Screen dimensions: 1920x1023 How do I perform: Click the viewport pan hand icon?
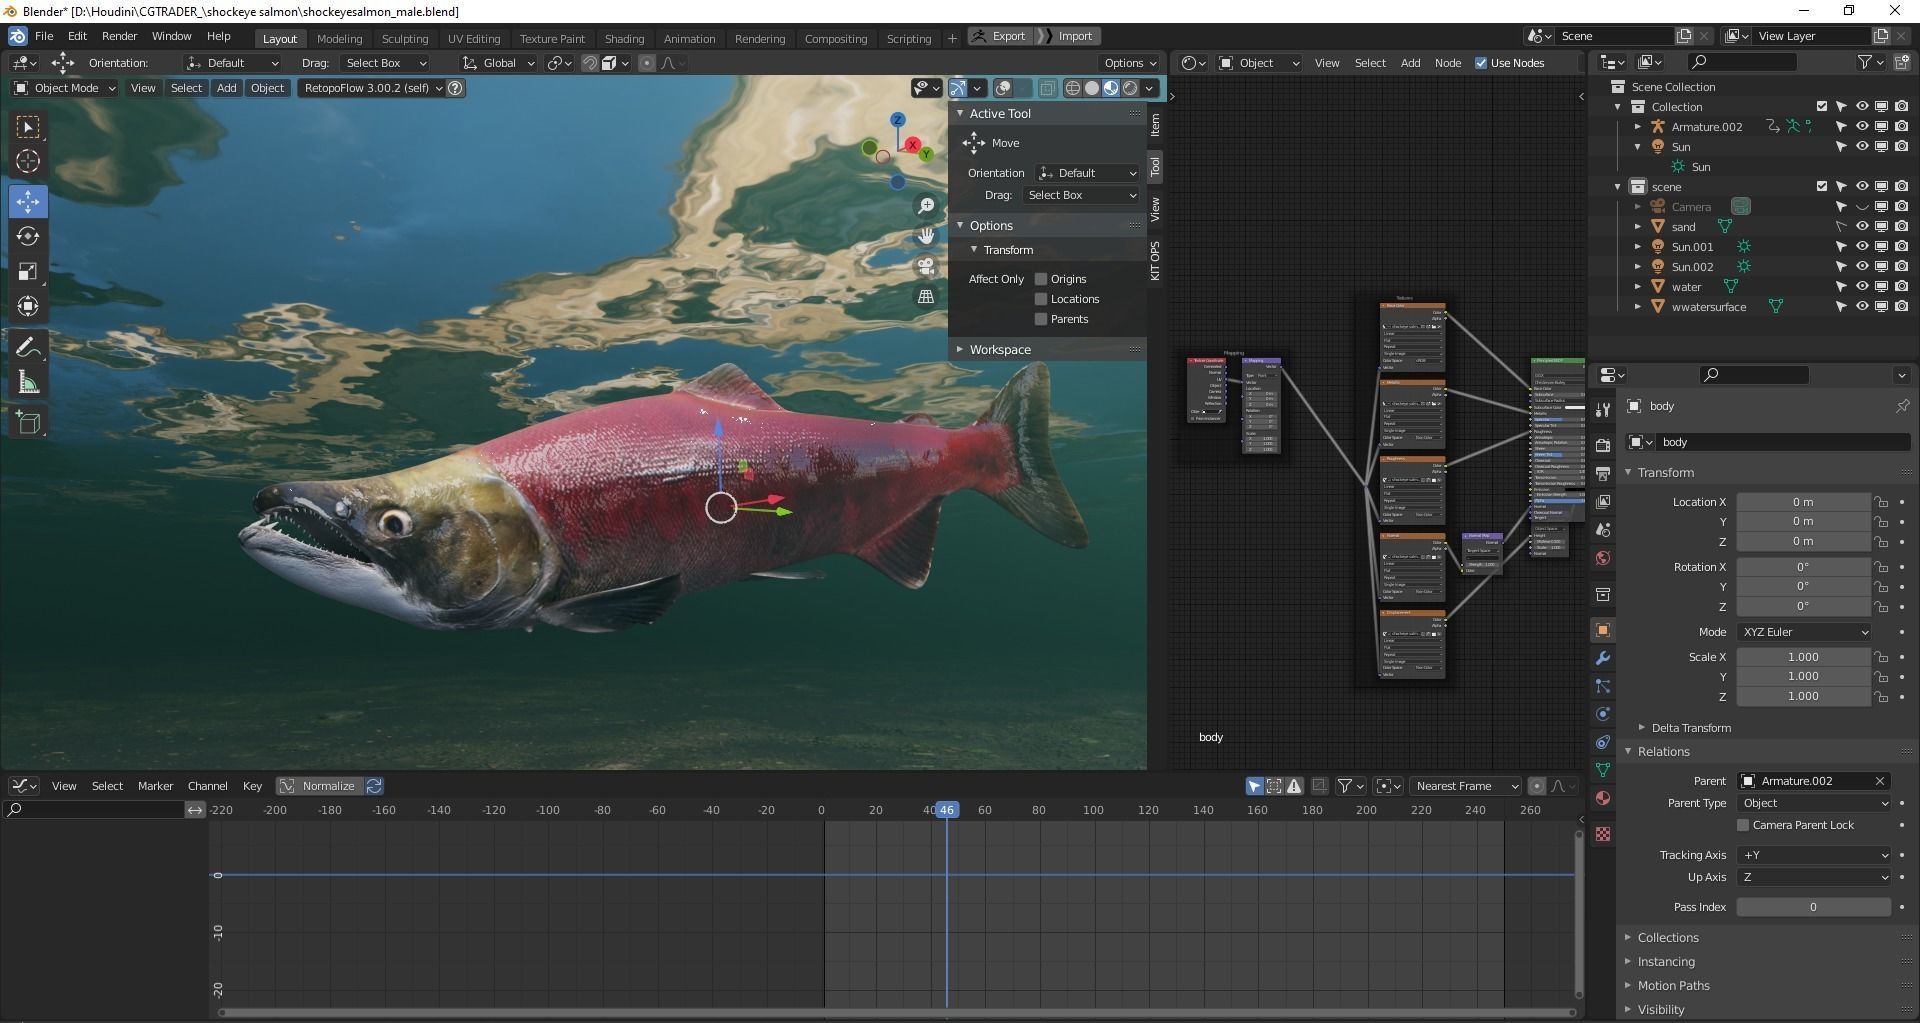pos(926,236)
